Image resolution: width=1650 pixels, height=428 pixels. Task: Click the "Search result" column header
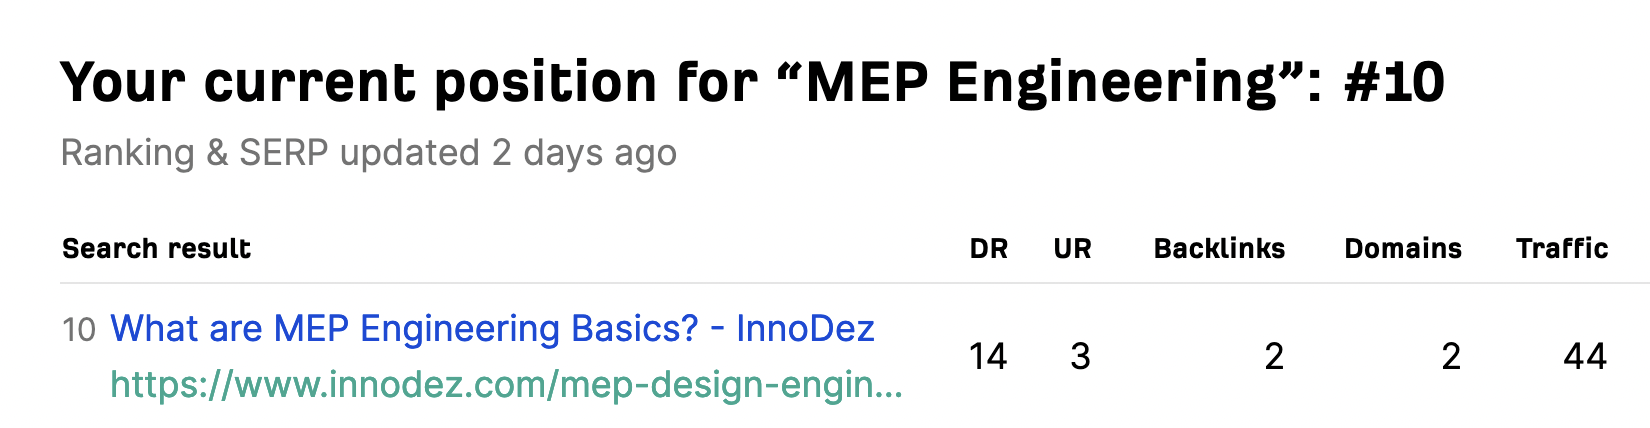tap(156, 249)
